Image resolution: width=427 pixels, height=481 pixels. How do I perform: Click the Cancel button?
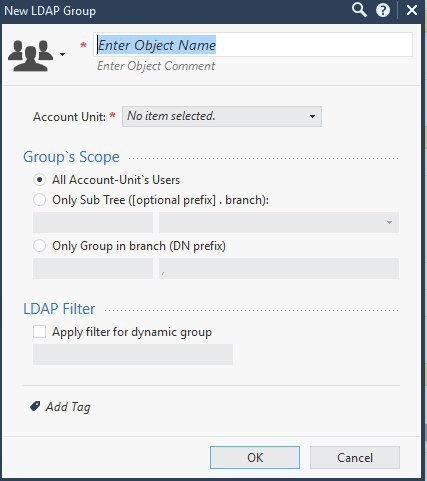coord(355,457)
